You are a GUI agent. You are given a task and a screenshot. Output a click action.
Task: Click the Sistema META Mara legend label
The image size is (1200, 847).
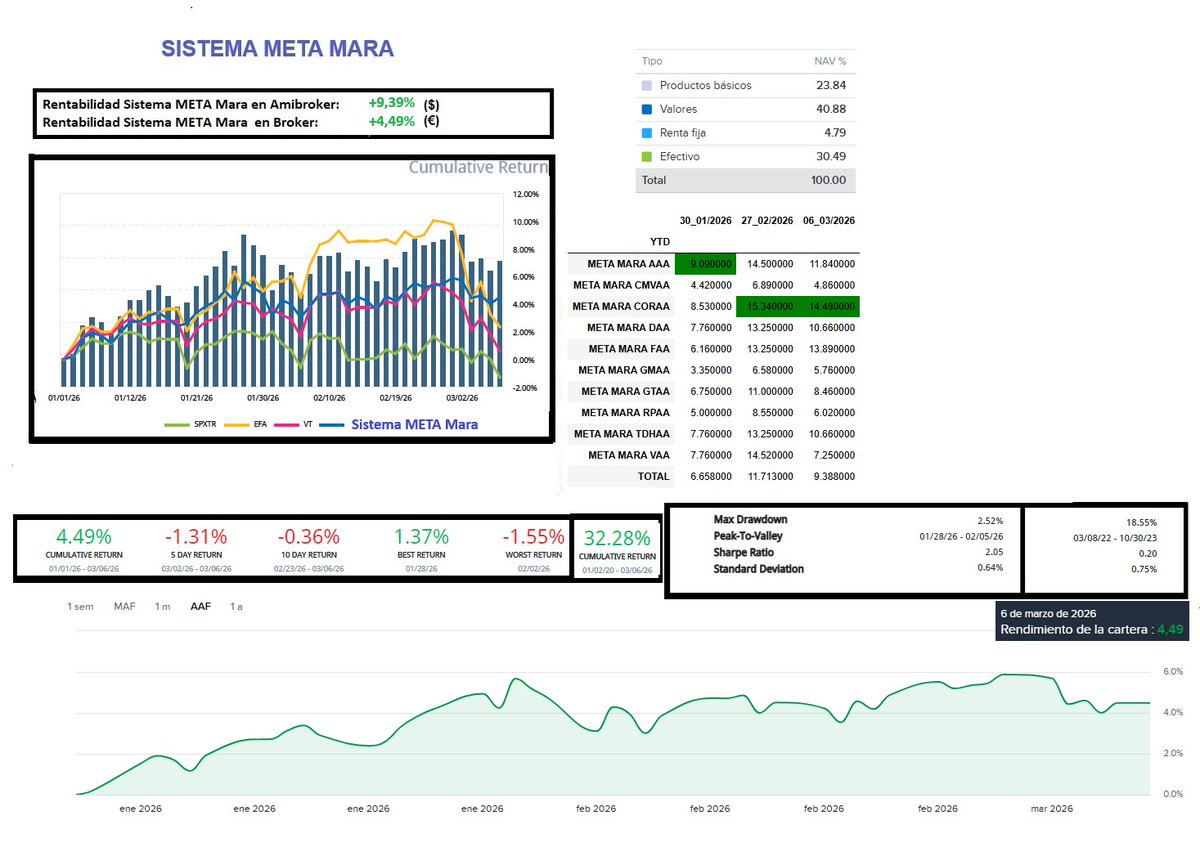point(414,424)
